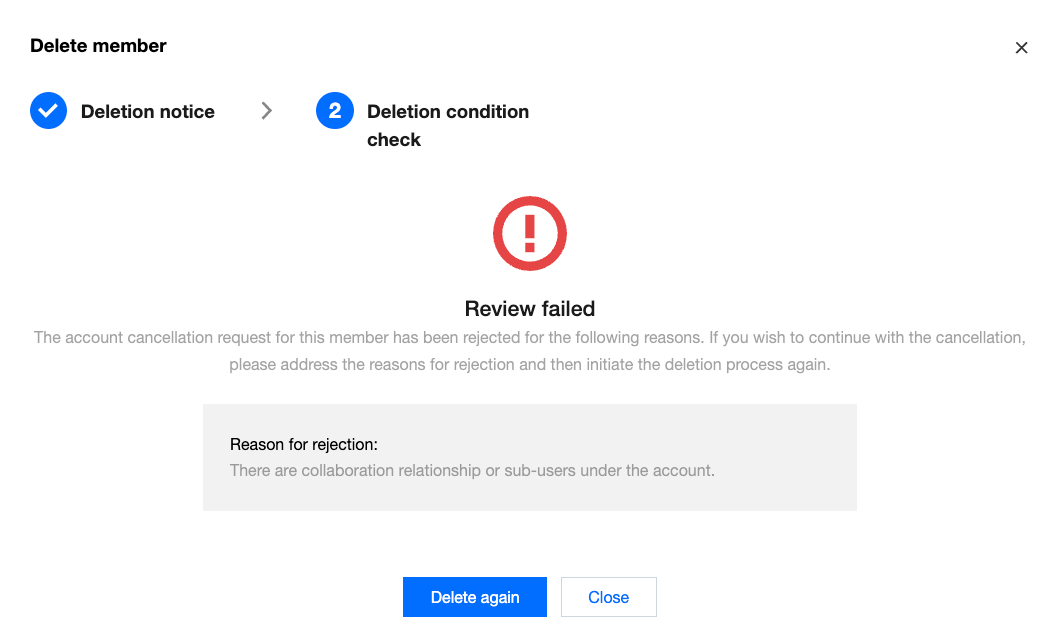Screen dimensions: 1058x644
Task: Click the step 2 number circle
Action: [334, 111]
